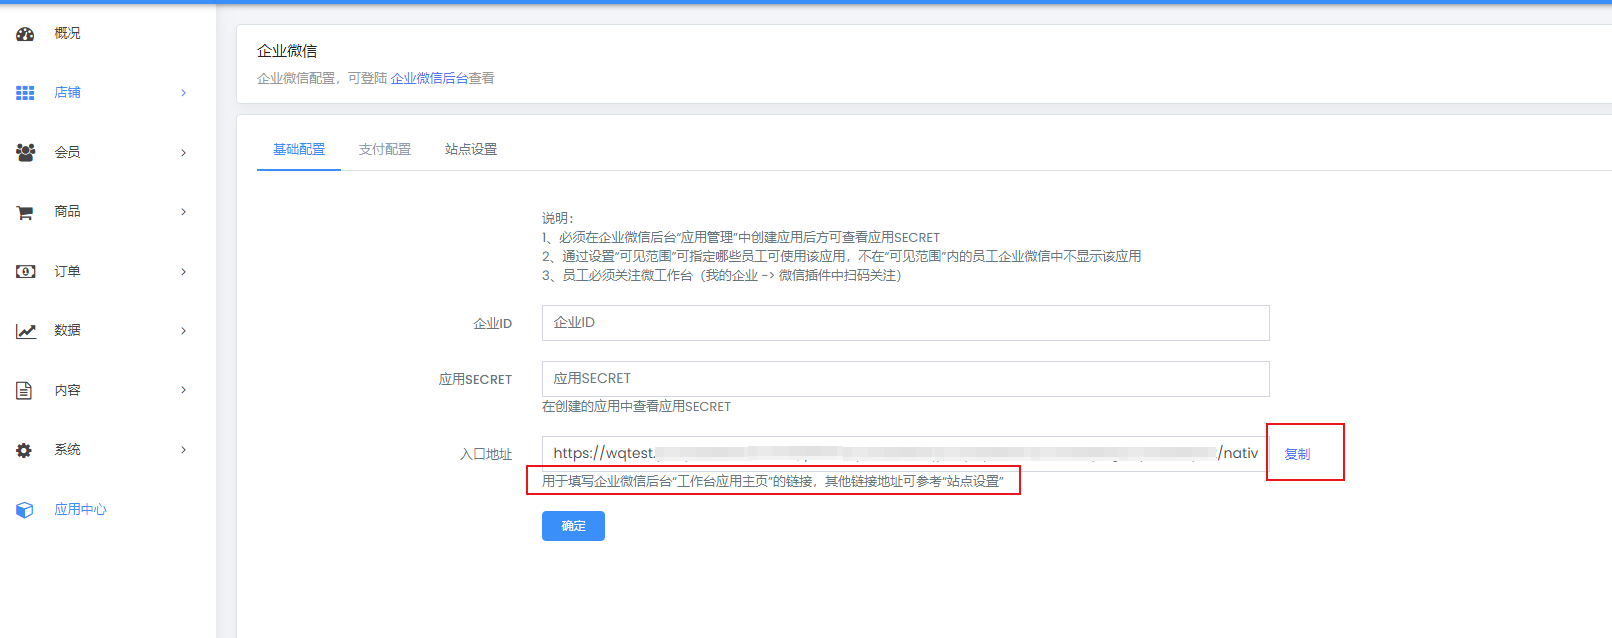Focus the 应用SECRET input field

click(x=906, y=379)
